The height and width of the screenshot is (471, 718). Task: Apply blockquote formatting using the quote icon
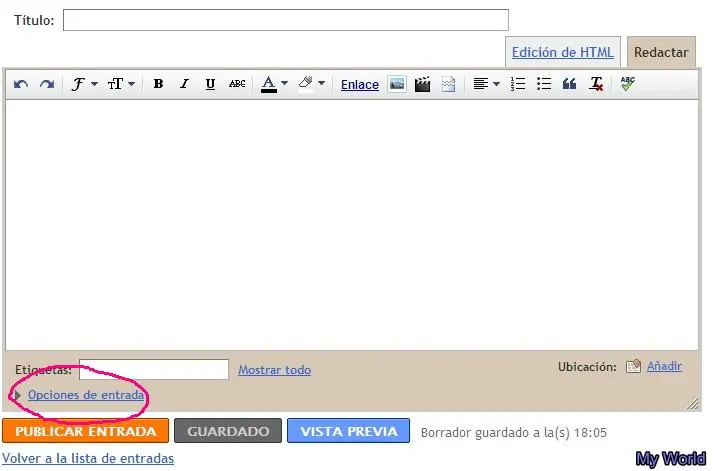(569, 84)
